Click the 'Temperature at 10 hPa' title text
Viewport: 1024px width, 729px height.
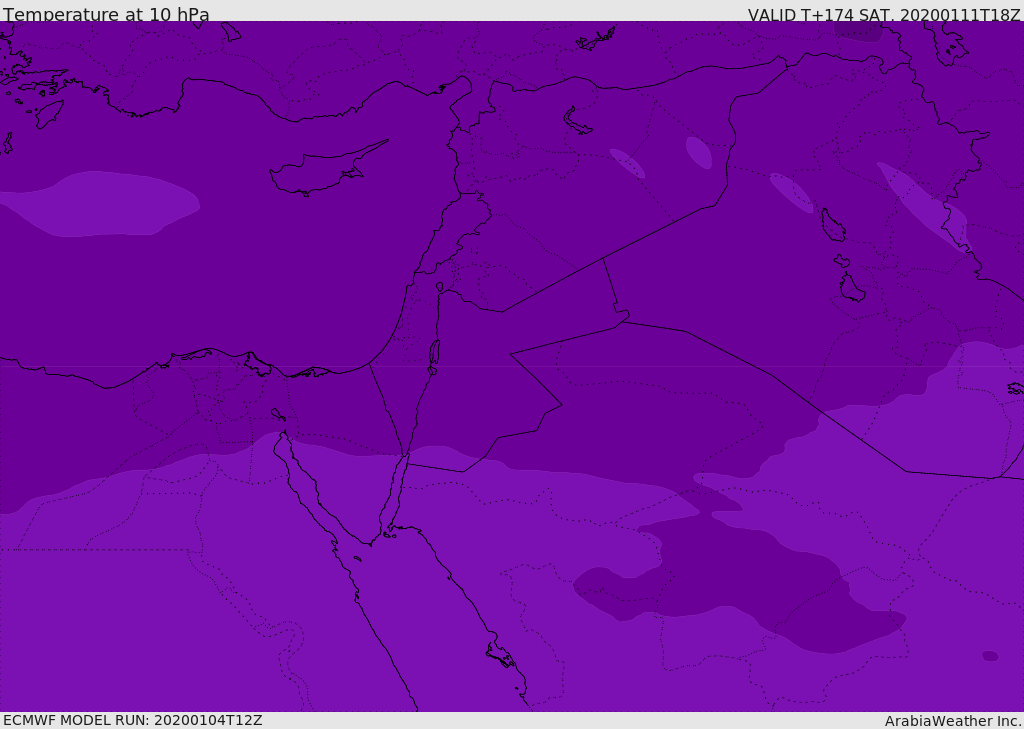click(106, 14)
